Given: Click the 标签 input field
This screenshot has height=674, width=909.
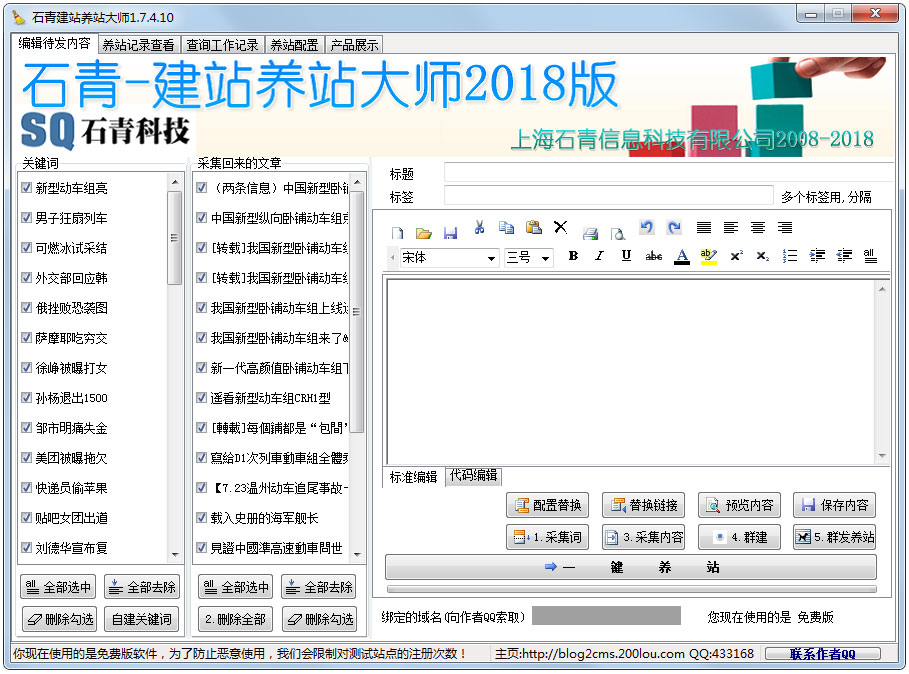Looking at the screenshot, I should click(609, 195).
